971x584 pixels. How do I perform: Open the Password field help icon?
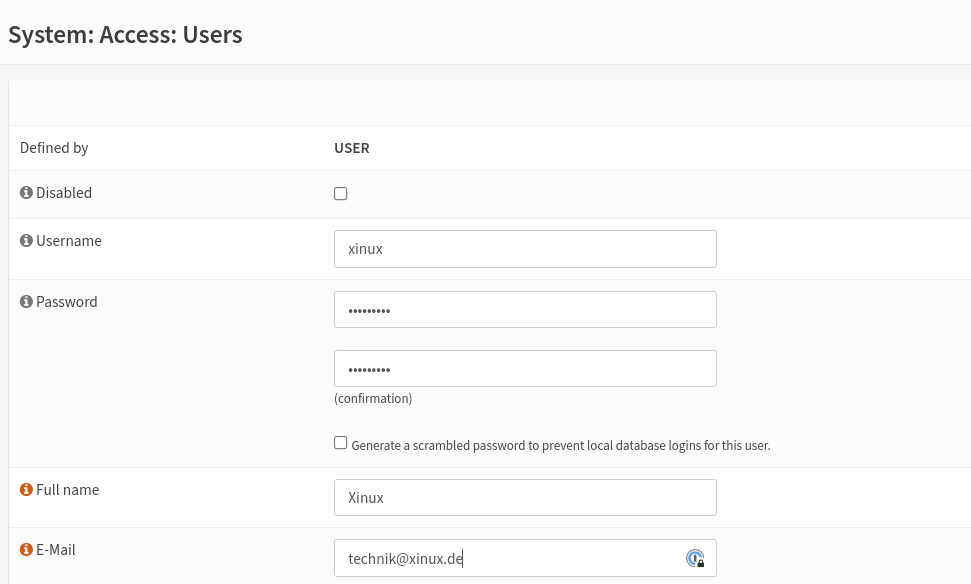pyautogui.click(x=26, y=302)
